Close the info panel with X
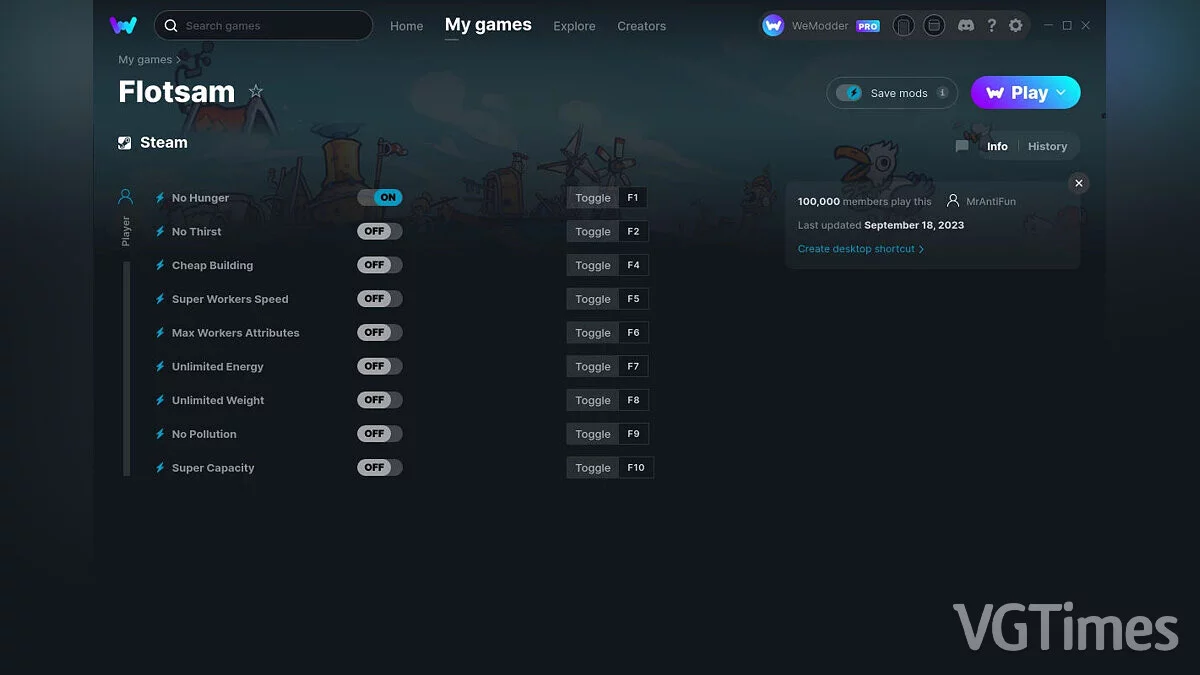 coord(1078,183)
